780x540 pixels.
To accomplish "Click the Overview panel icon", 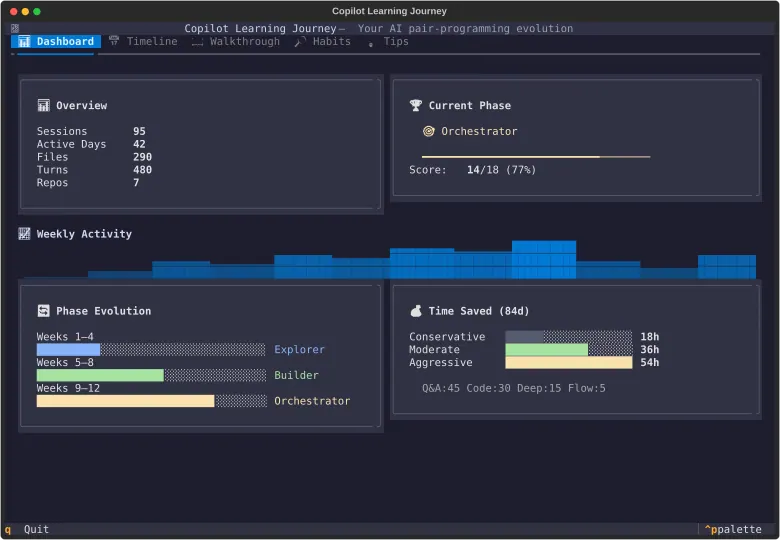I will pyautogui.click(x=43, y=105).
